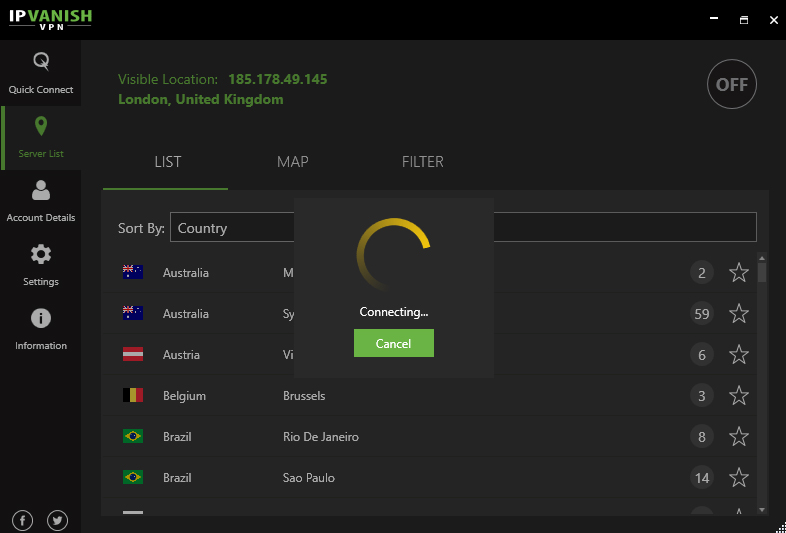This screenshot has height=533, width=786.
Task: Select the Rio De Janeiro city text
Action: tap(321, 437)
